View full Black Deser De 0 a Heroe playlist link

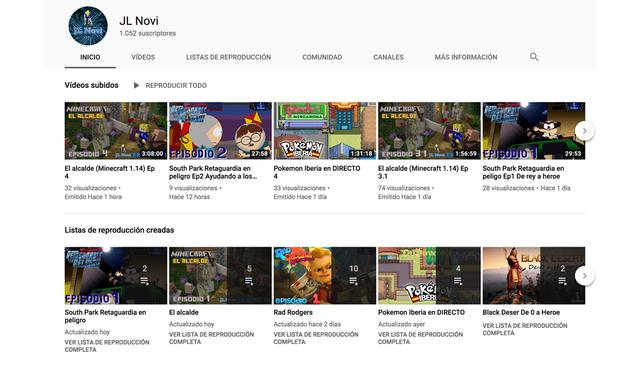tap(525, 329)
